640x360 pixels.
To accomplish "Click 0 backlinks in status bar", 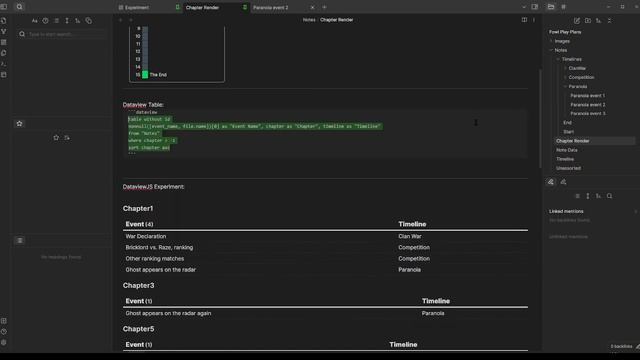I will (x=621, y=347).
